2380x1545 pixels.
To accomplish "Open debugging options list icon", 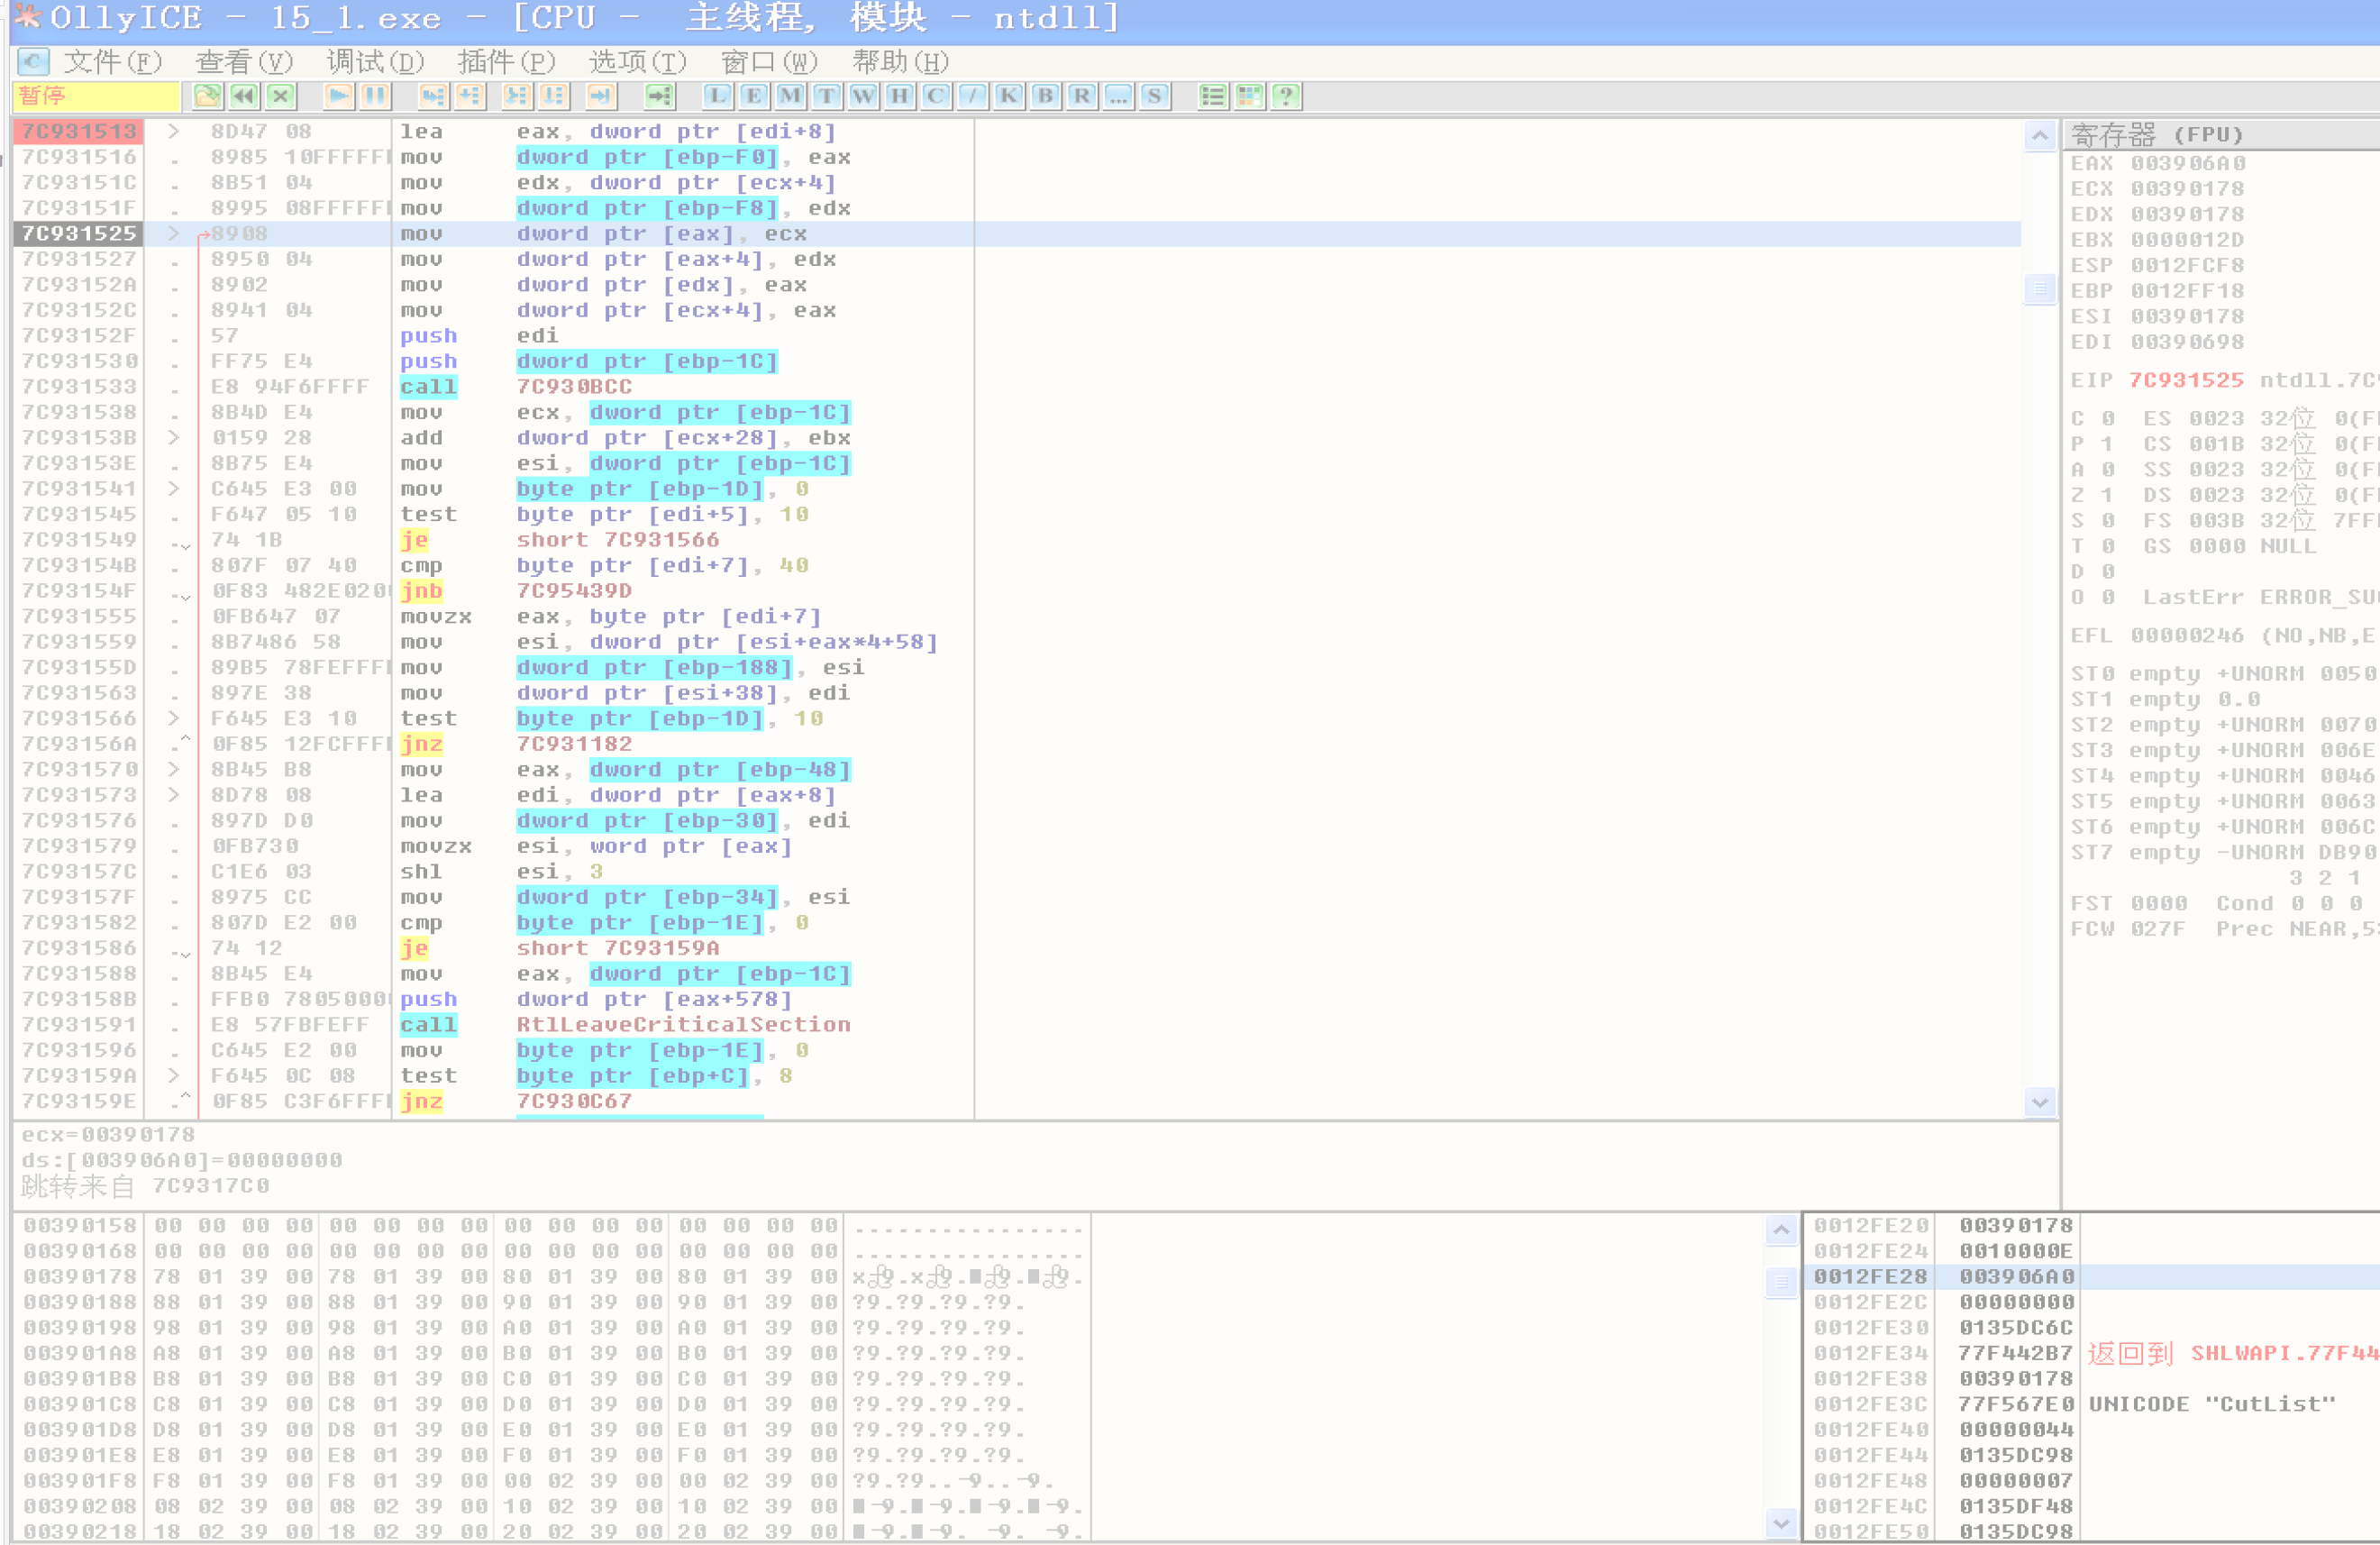I will pos(1212,96).
